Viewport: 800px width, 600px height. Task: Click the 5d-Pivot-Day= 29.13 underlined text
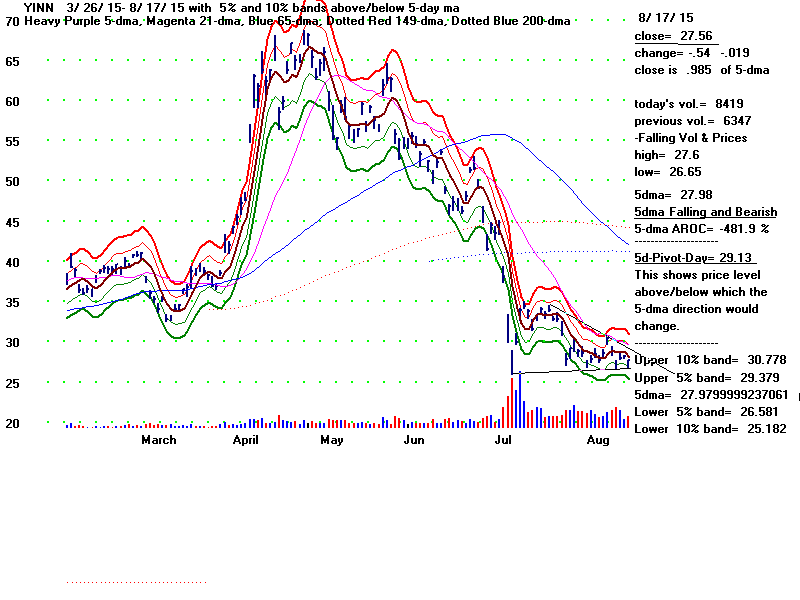695,257
